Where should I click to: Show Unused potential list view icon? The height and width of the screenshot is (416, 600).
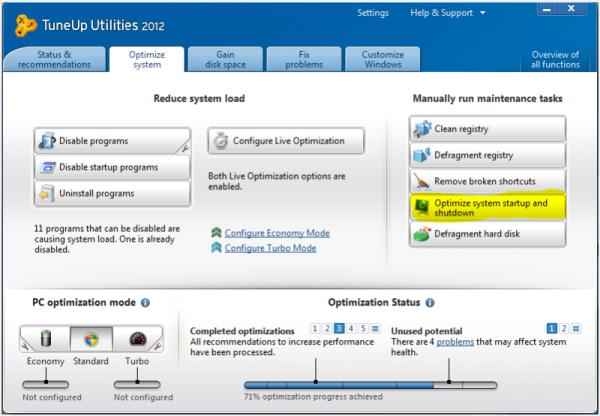pyautogui.click(x=576, y=328)
